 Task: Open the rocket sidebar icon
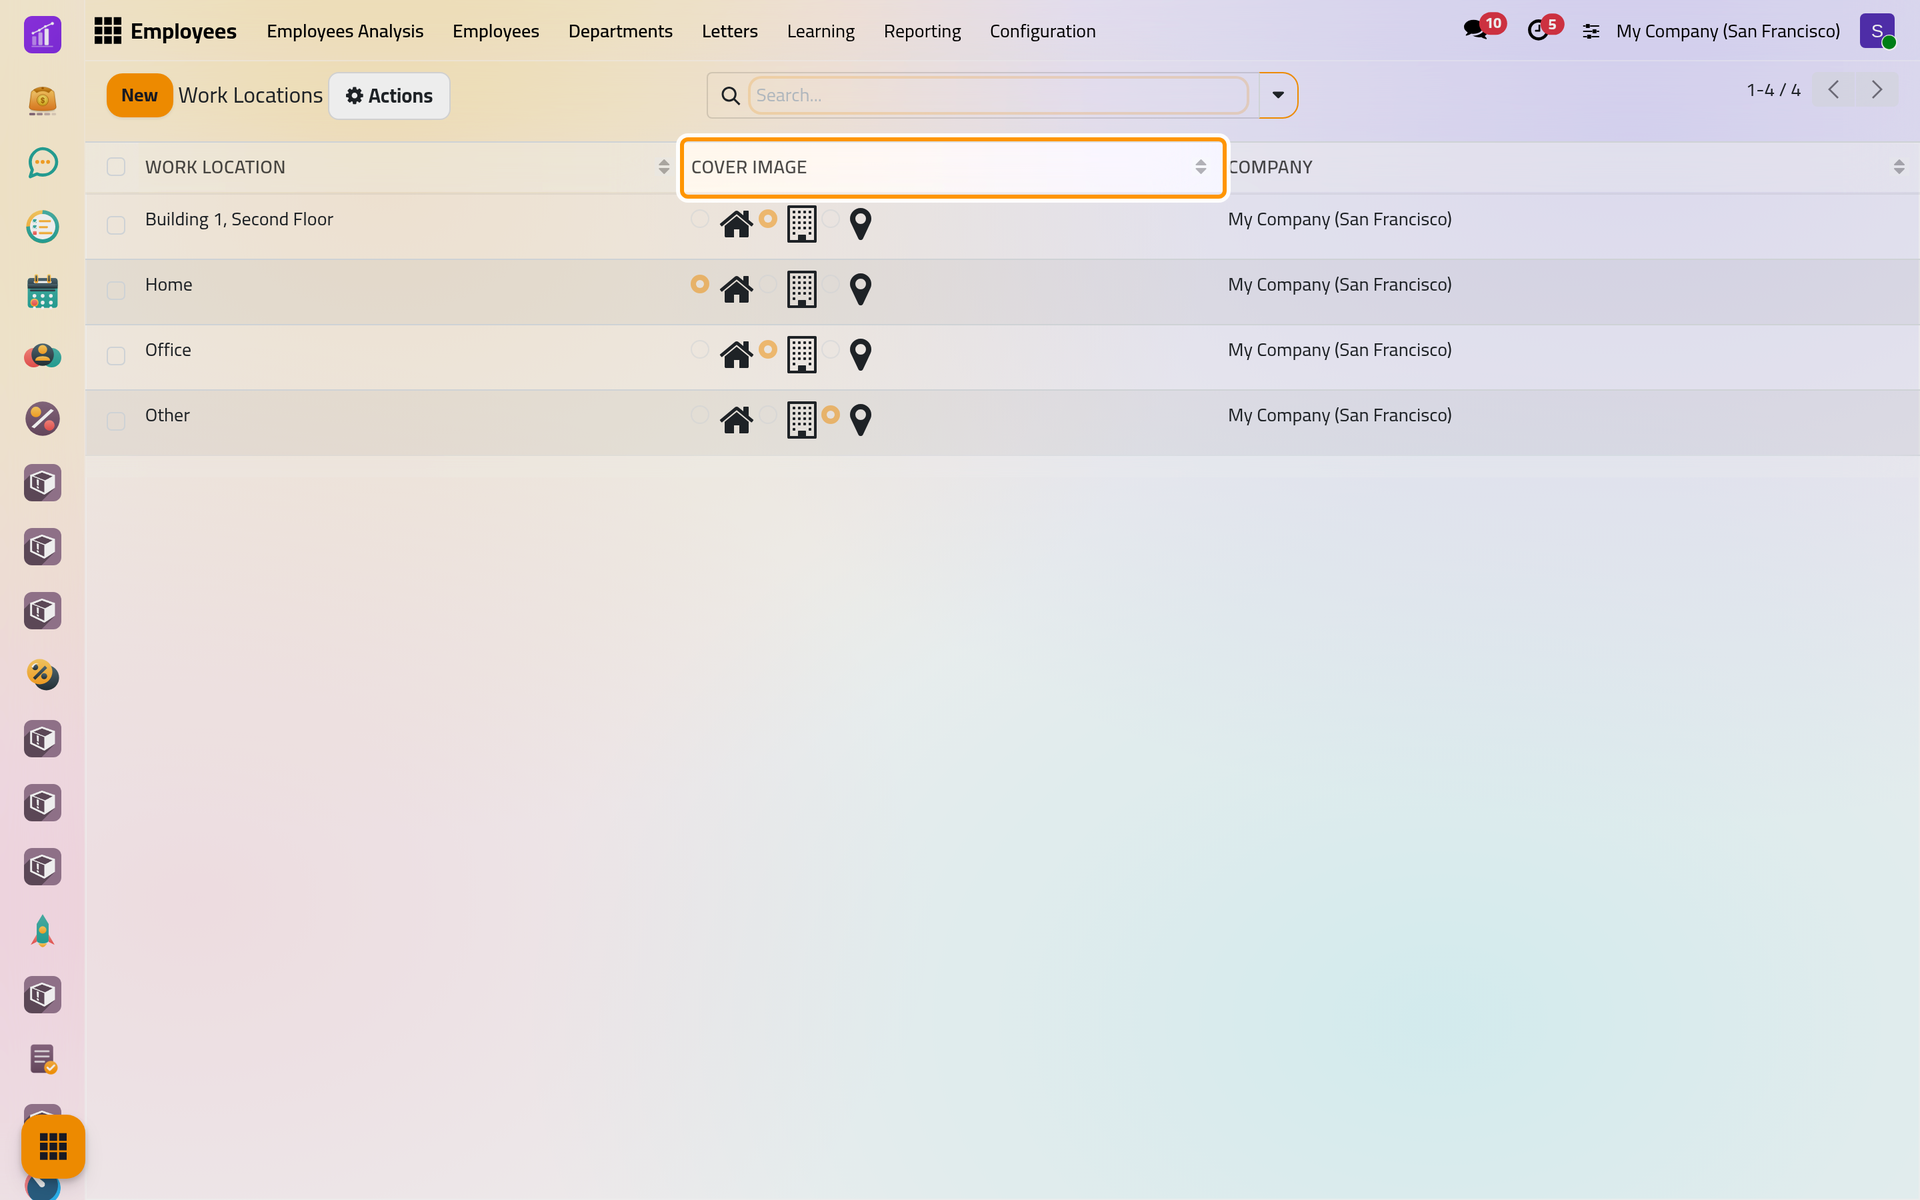pos(42,931)
